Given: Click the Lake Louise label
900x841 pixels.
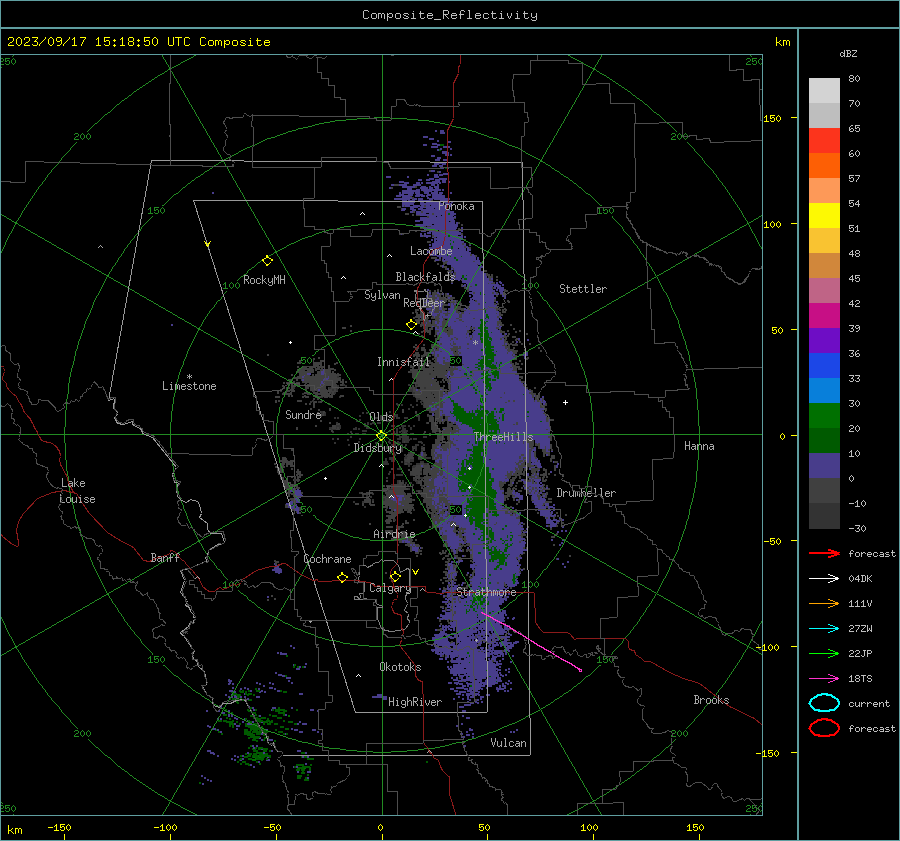Looking at the screenshot, I should point(77,491).
